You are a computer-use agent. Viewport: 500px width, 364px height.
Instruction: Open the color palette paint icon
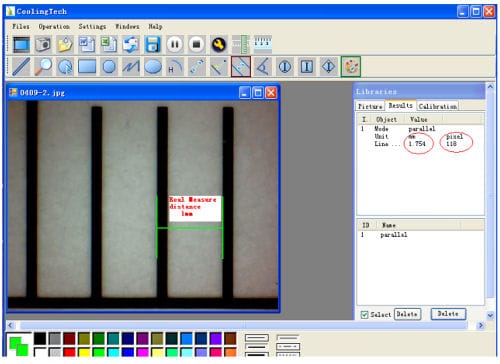click(351, 67)
